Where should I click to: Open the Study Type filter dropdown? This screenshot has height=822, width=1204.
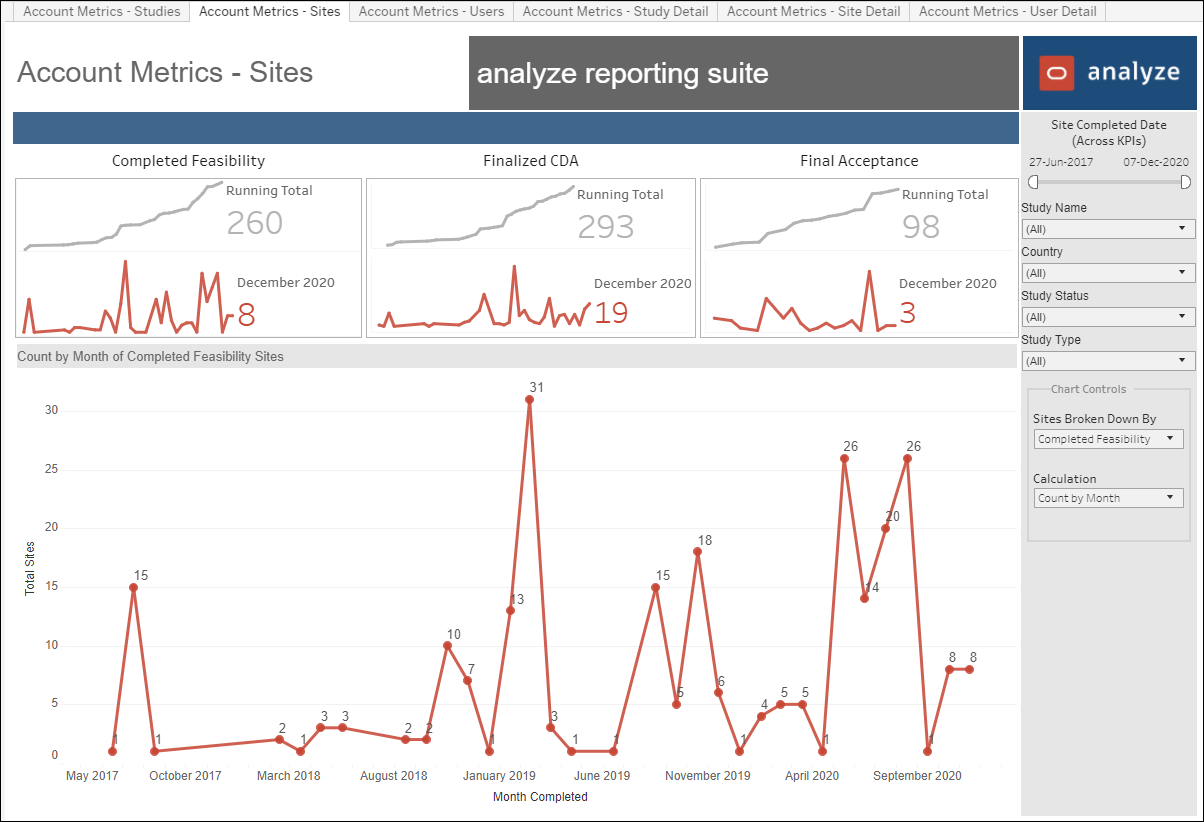[1108, 361]
